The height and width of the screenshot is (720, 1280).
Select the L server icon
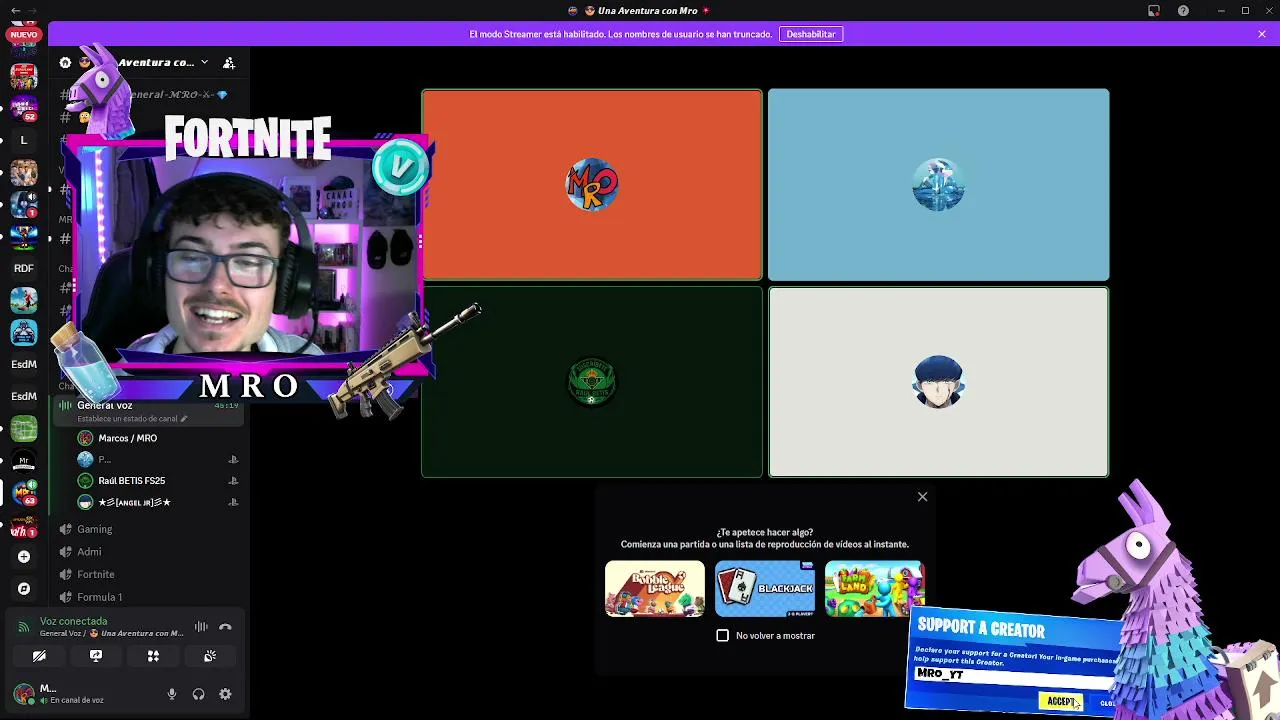[24, 140]
